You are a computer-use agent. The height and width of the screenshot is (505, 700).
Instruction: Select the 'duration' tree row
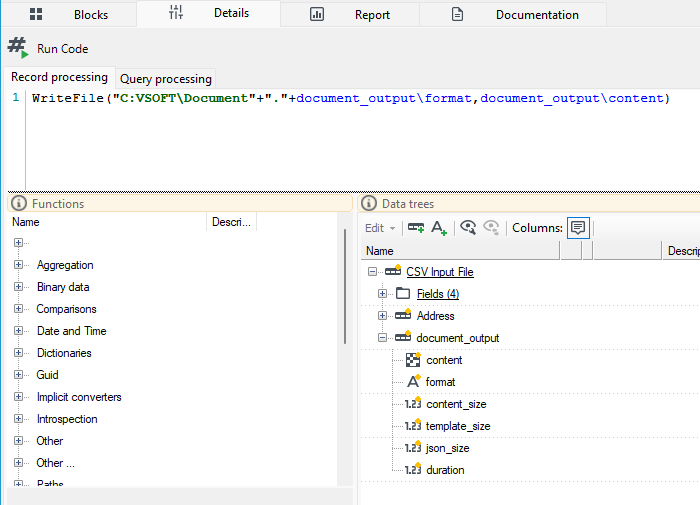click(x=445, y=469)
